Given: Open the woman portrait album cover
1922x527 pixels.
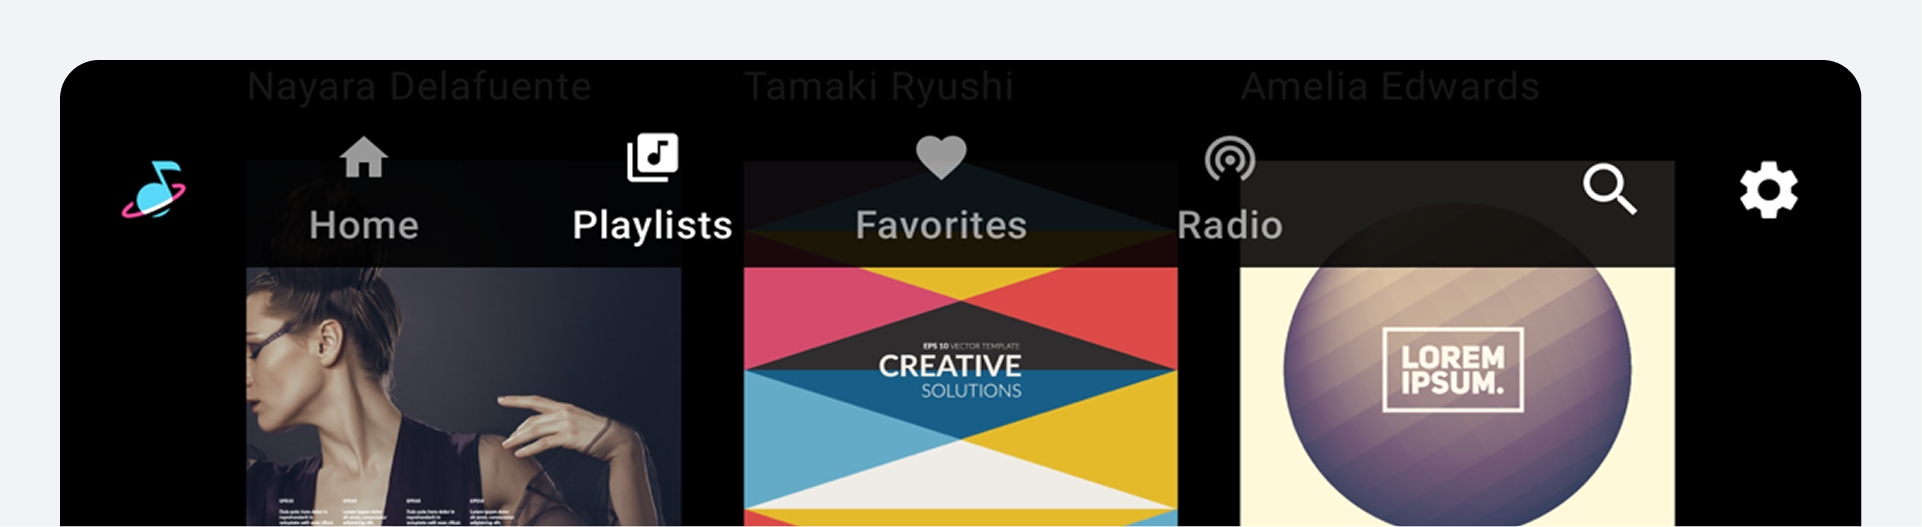Looking at the screenshot, I should [464, 343].
